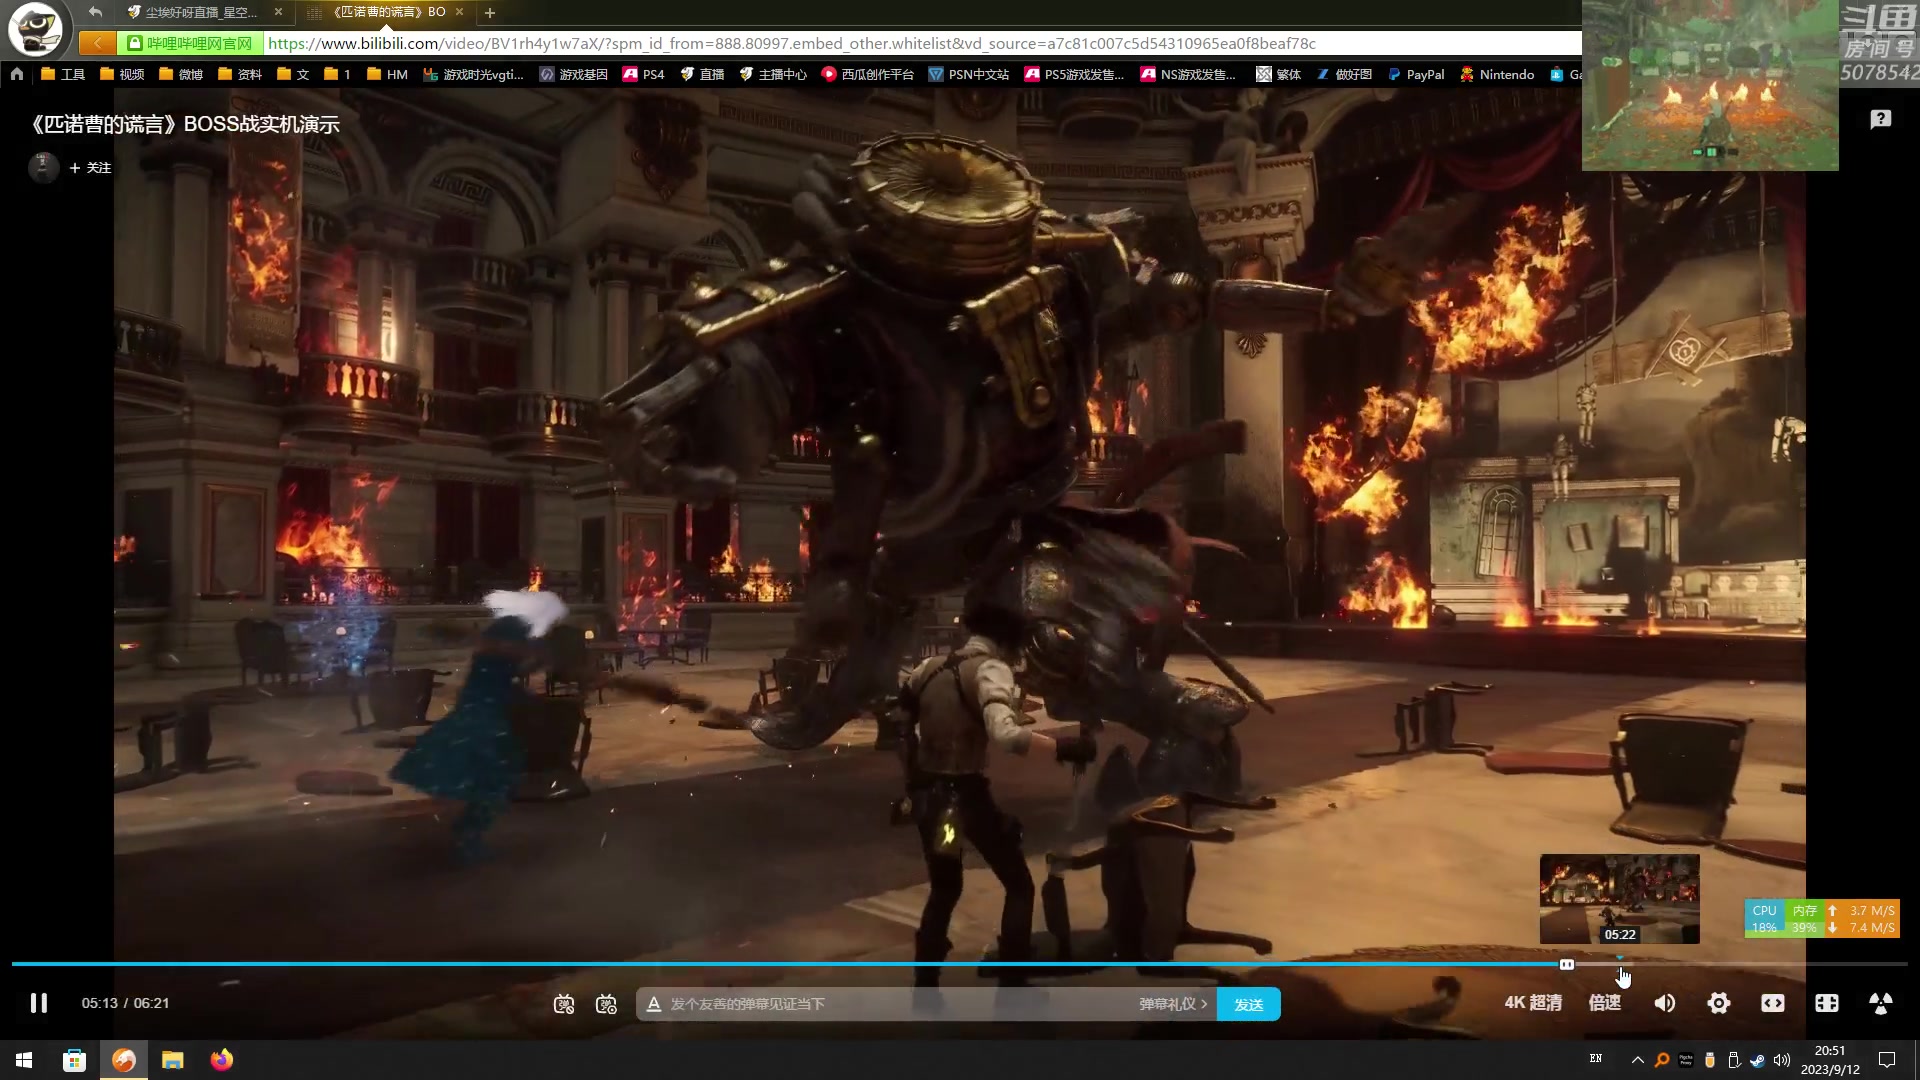Screen dimensions: 1920x1080
Task: Open danmaku font style options
Action: click(654, 1004)
